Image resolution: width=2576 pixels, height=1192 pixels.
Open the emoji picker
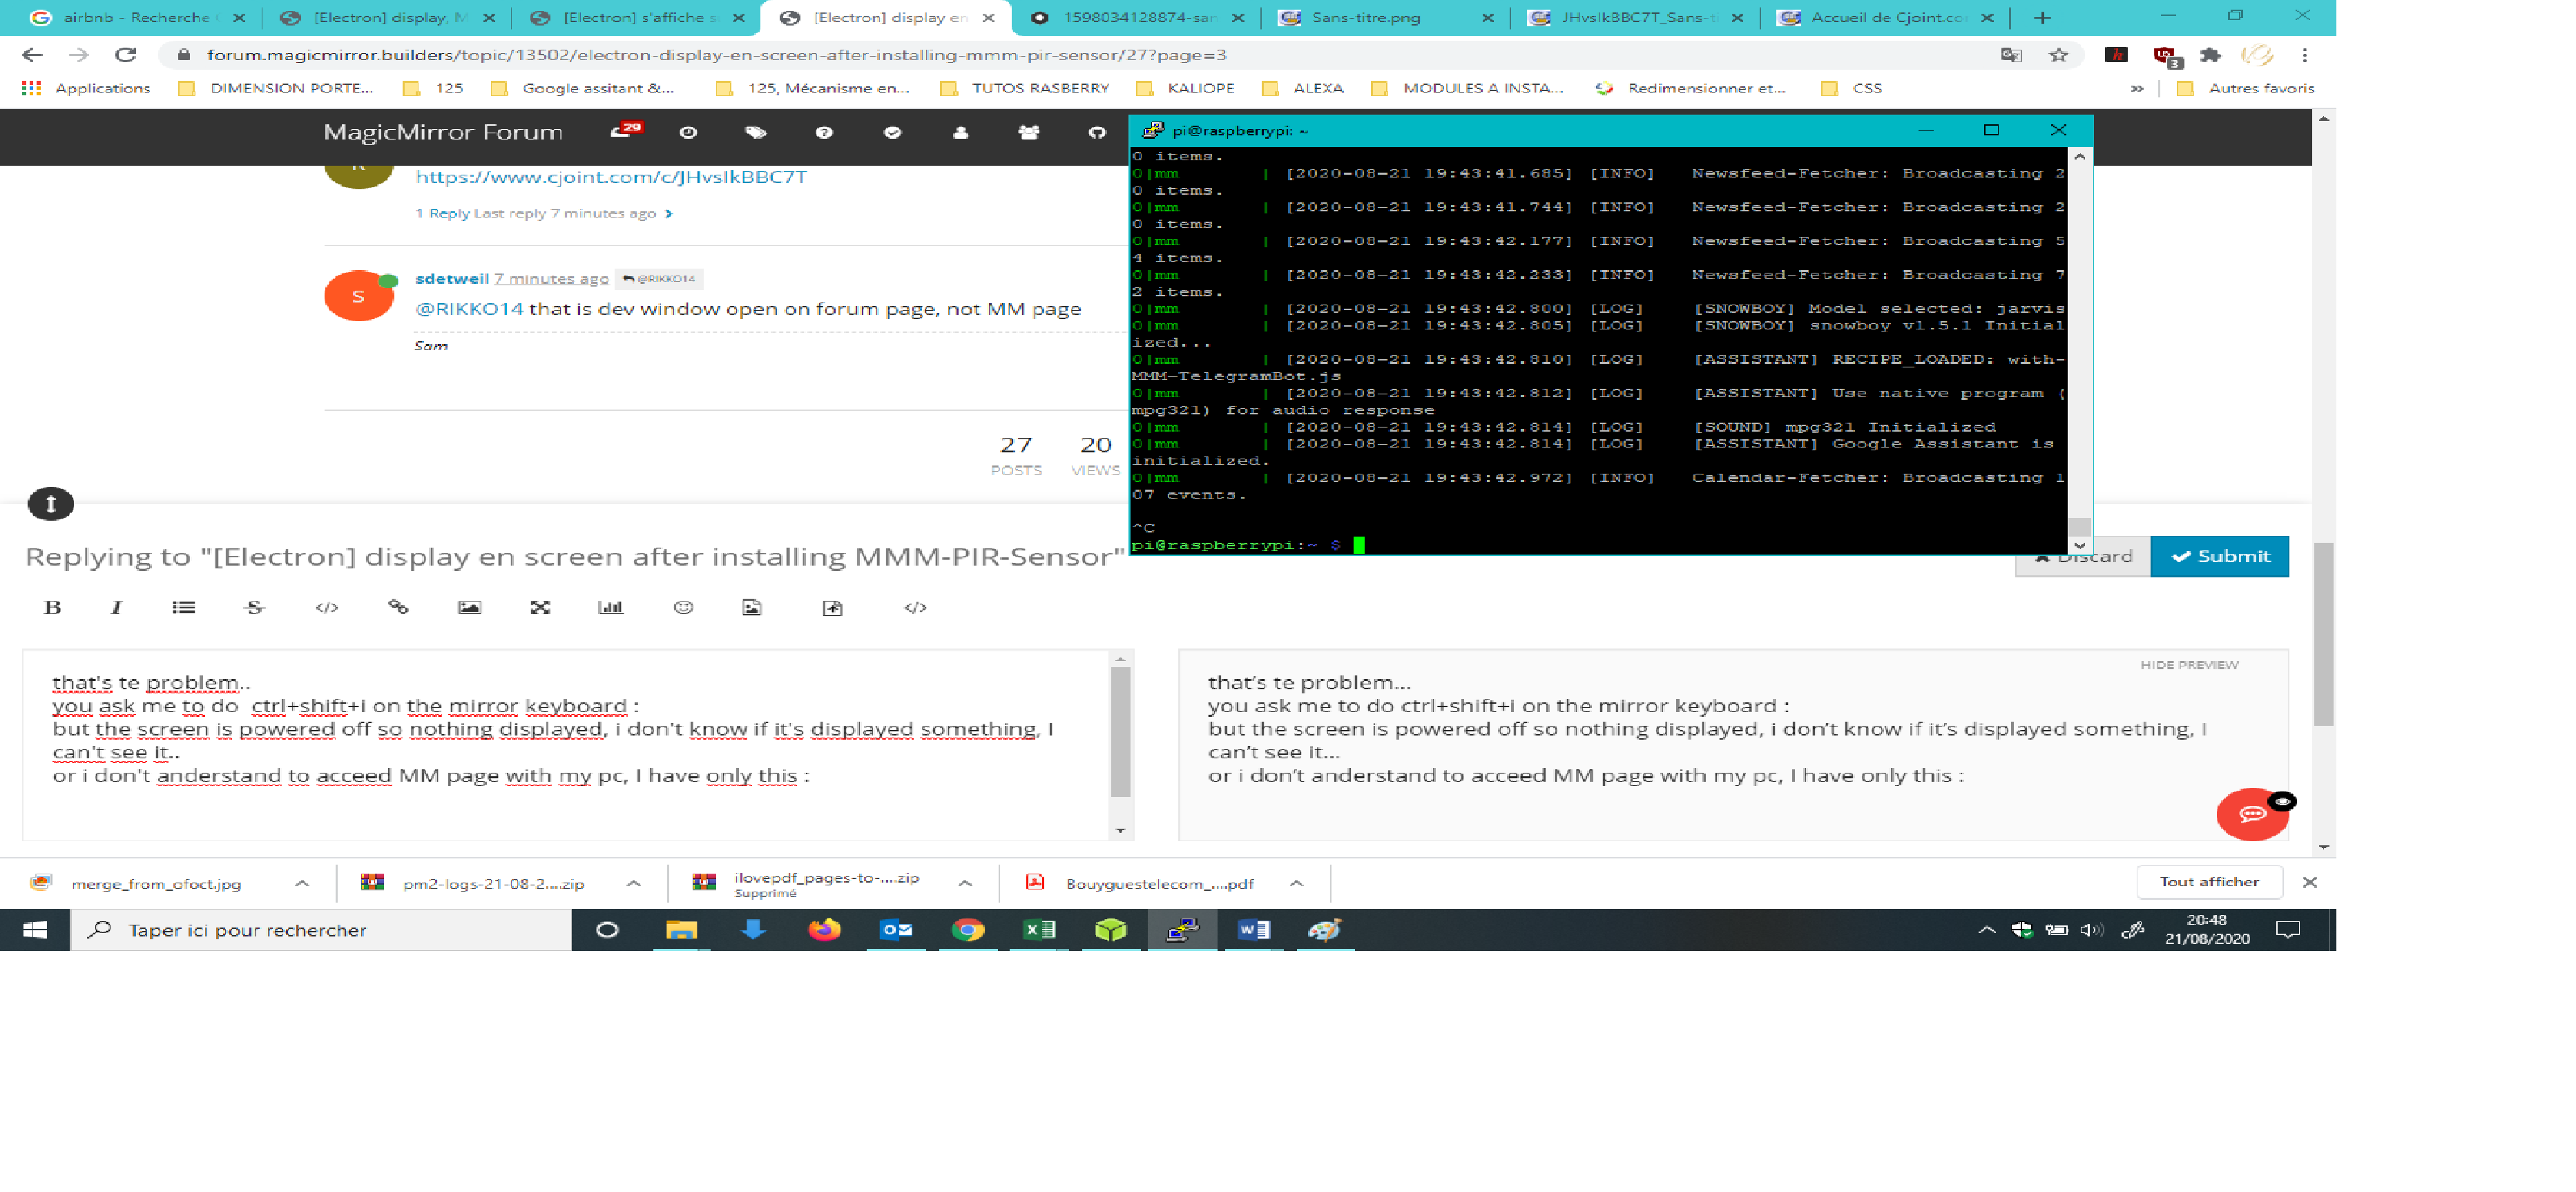[683, 607]
